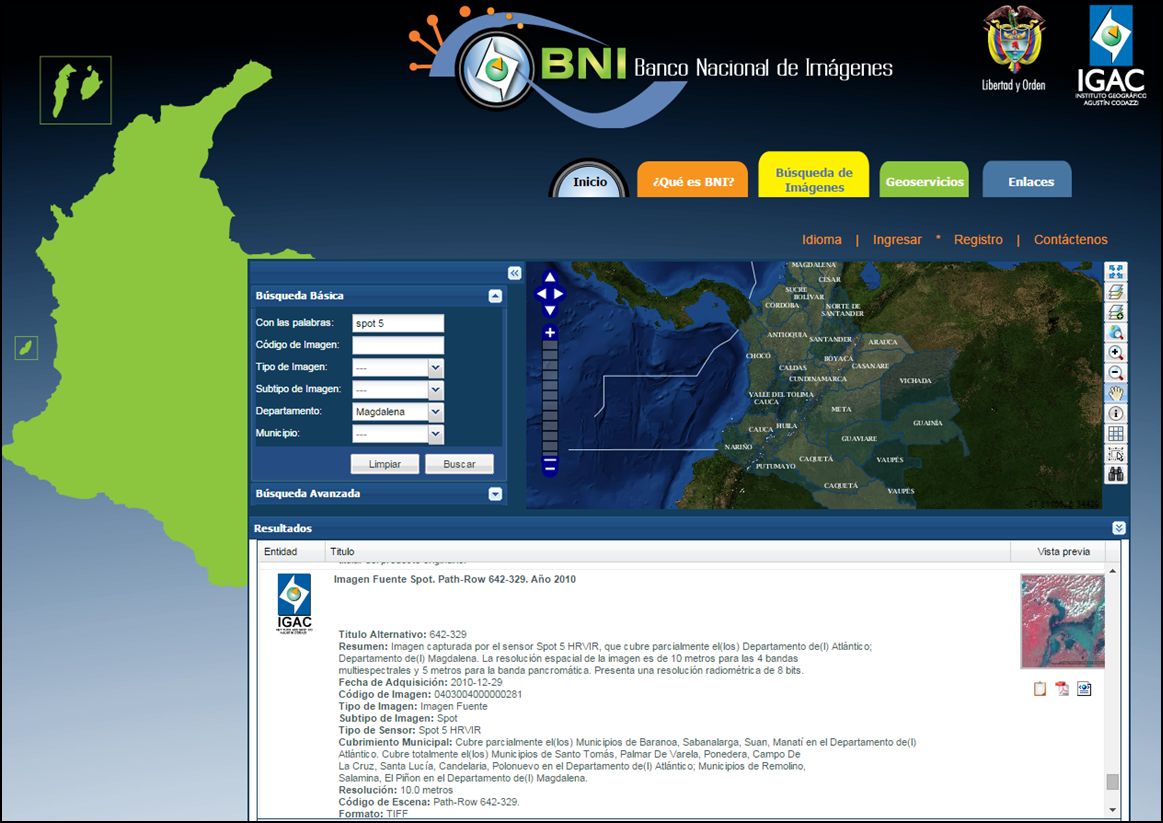1163x823 pixels.
Task: Open the Subtipo de Imagen dropdown
Action: point(435,390)
